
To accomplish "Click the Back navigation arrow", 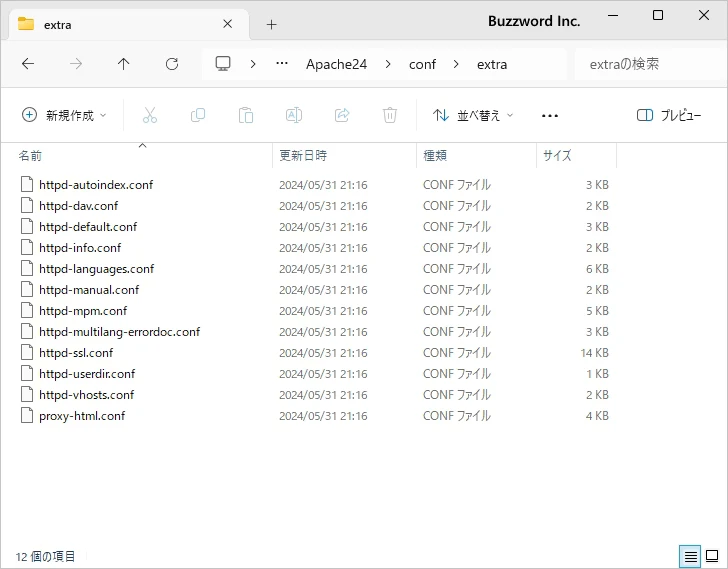I will (x=28, y=64).
